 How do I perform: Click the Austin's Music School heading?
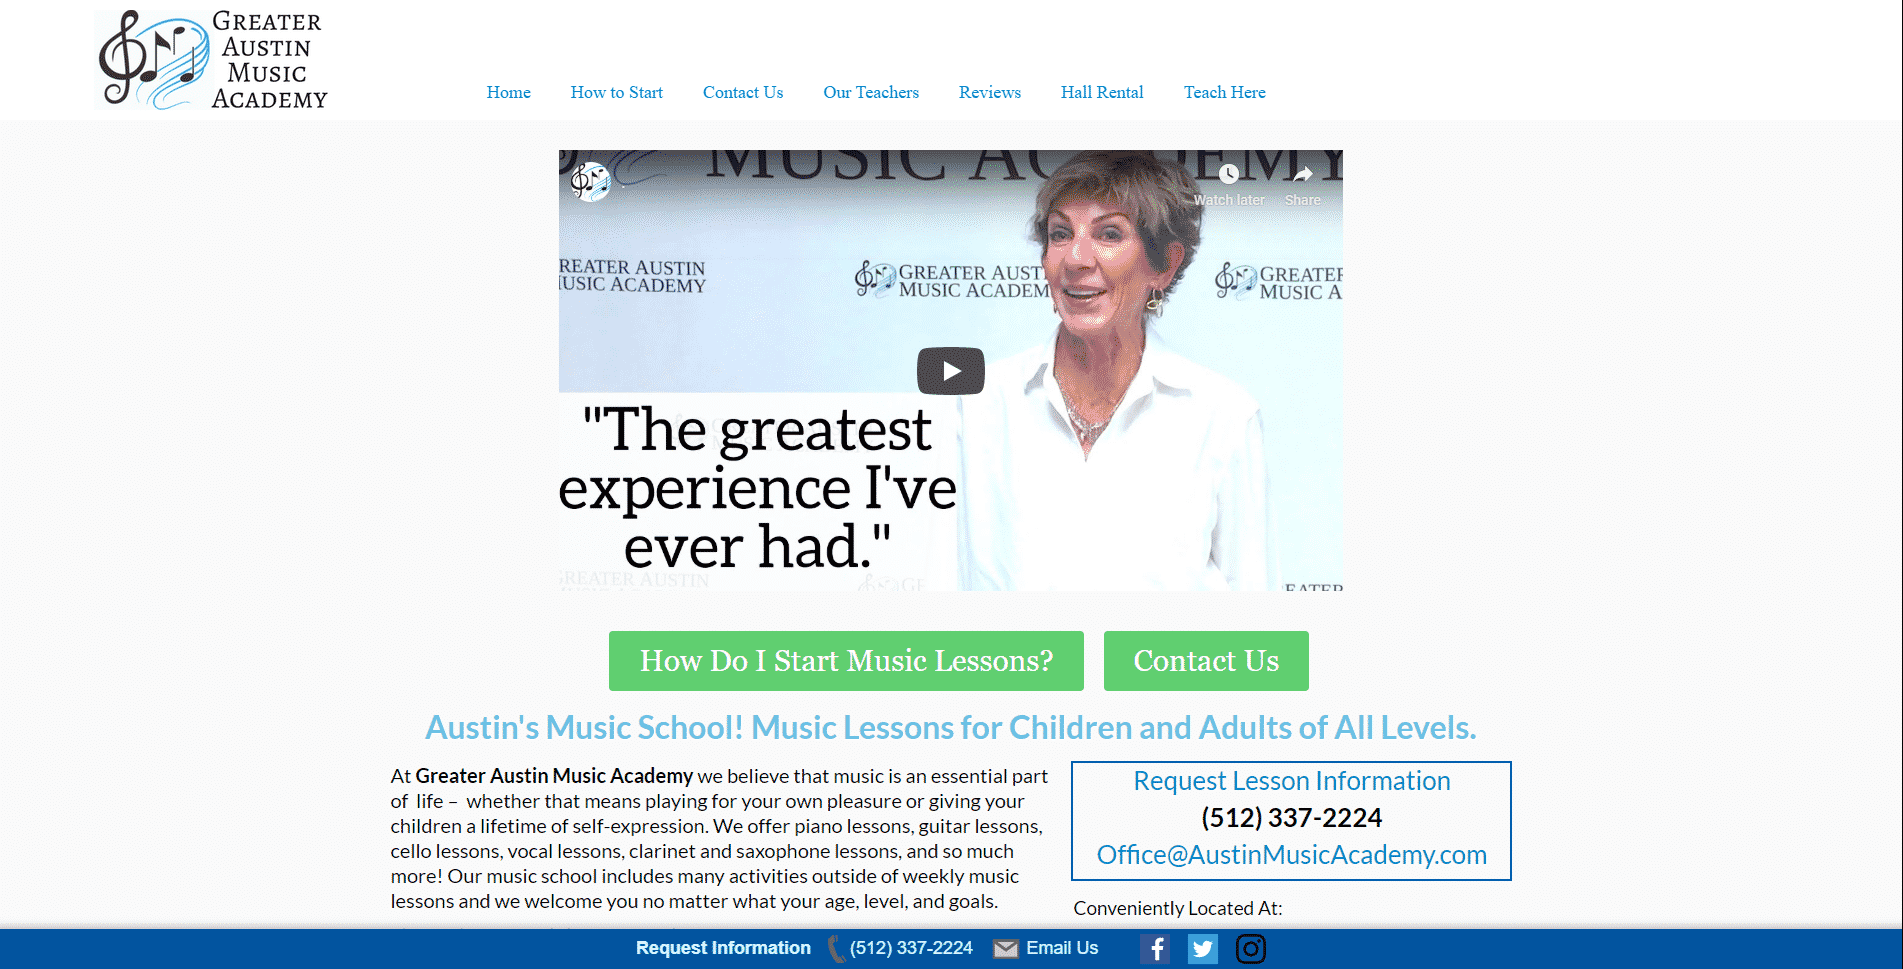coord(950,728)
